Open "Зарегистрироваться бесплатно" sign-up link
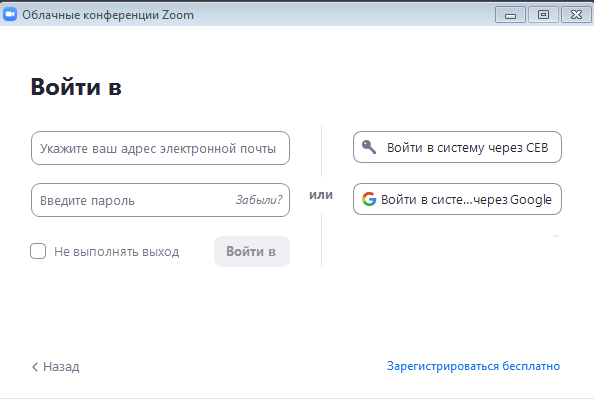This screenshot has height=399, width=594. click(473, 366)
